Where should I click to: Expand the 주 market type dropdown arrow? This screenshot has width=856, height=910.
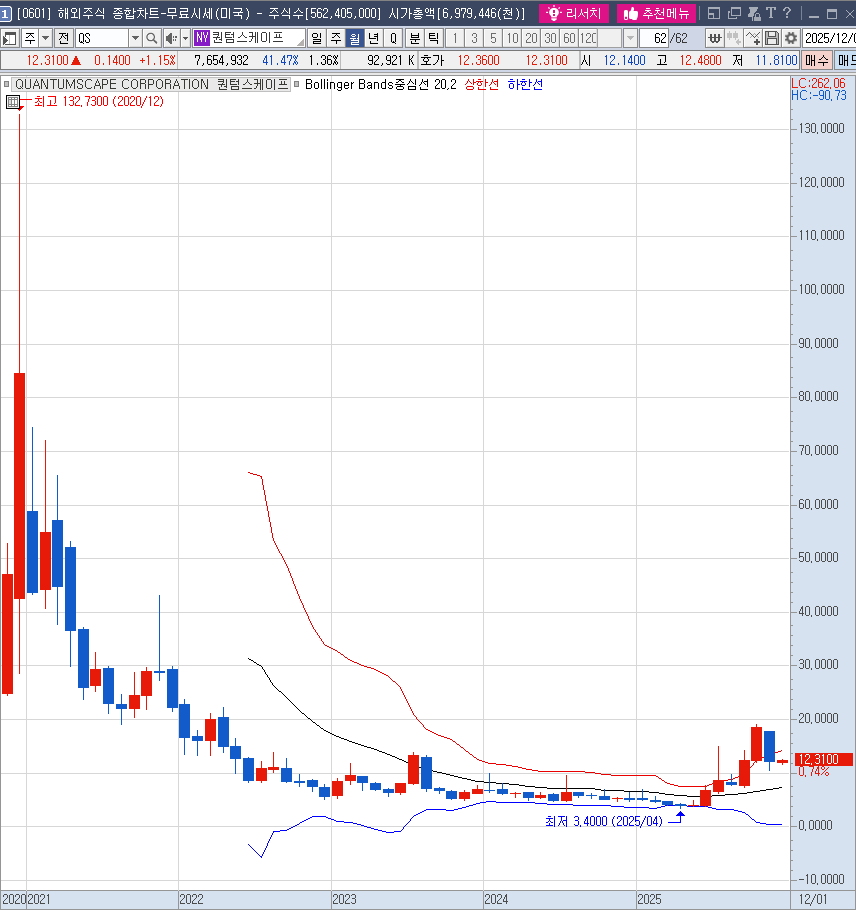point(45,38)
